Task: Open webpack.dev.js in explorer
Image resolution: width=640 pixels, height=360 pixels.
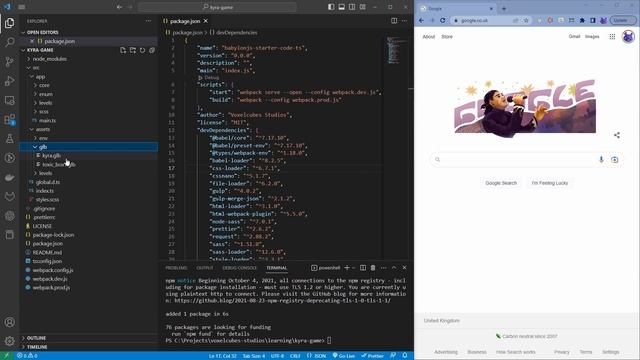Action: click(x=50, y=279)
